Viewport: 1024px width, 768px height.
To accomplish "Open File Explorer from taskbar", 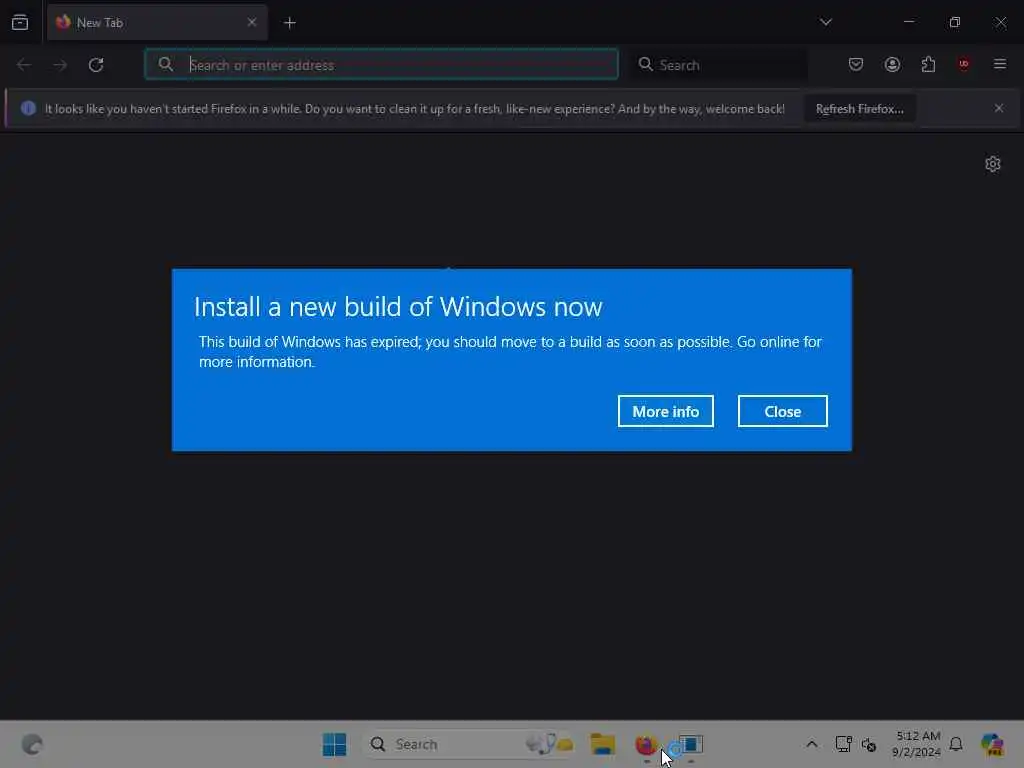I will [603, 744].
